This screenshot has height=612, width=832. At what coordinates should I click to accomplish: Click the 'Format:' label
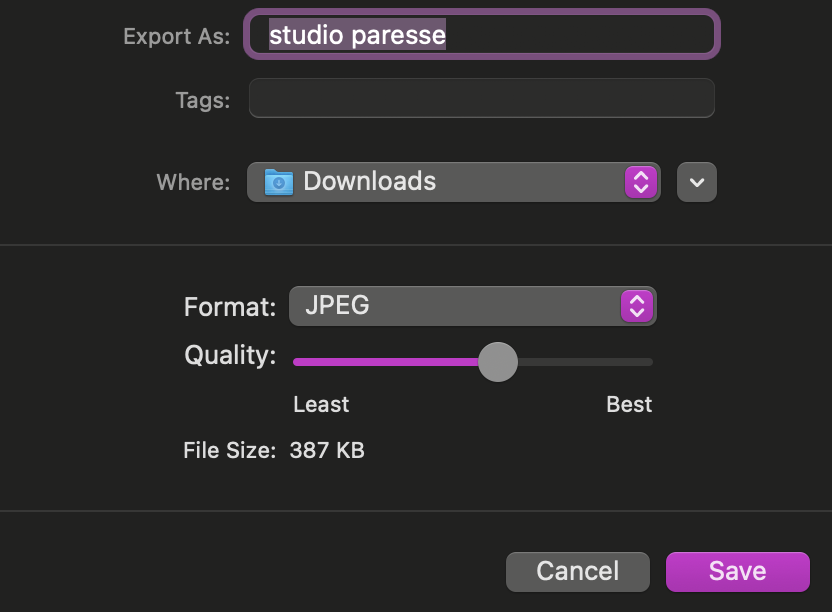pyautogui.click(x=230, y=307)
